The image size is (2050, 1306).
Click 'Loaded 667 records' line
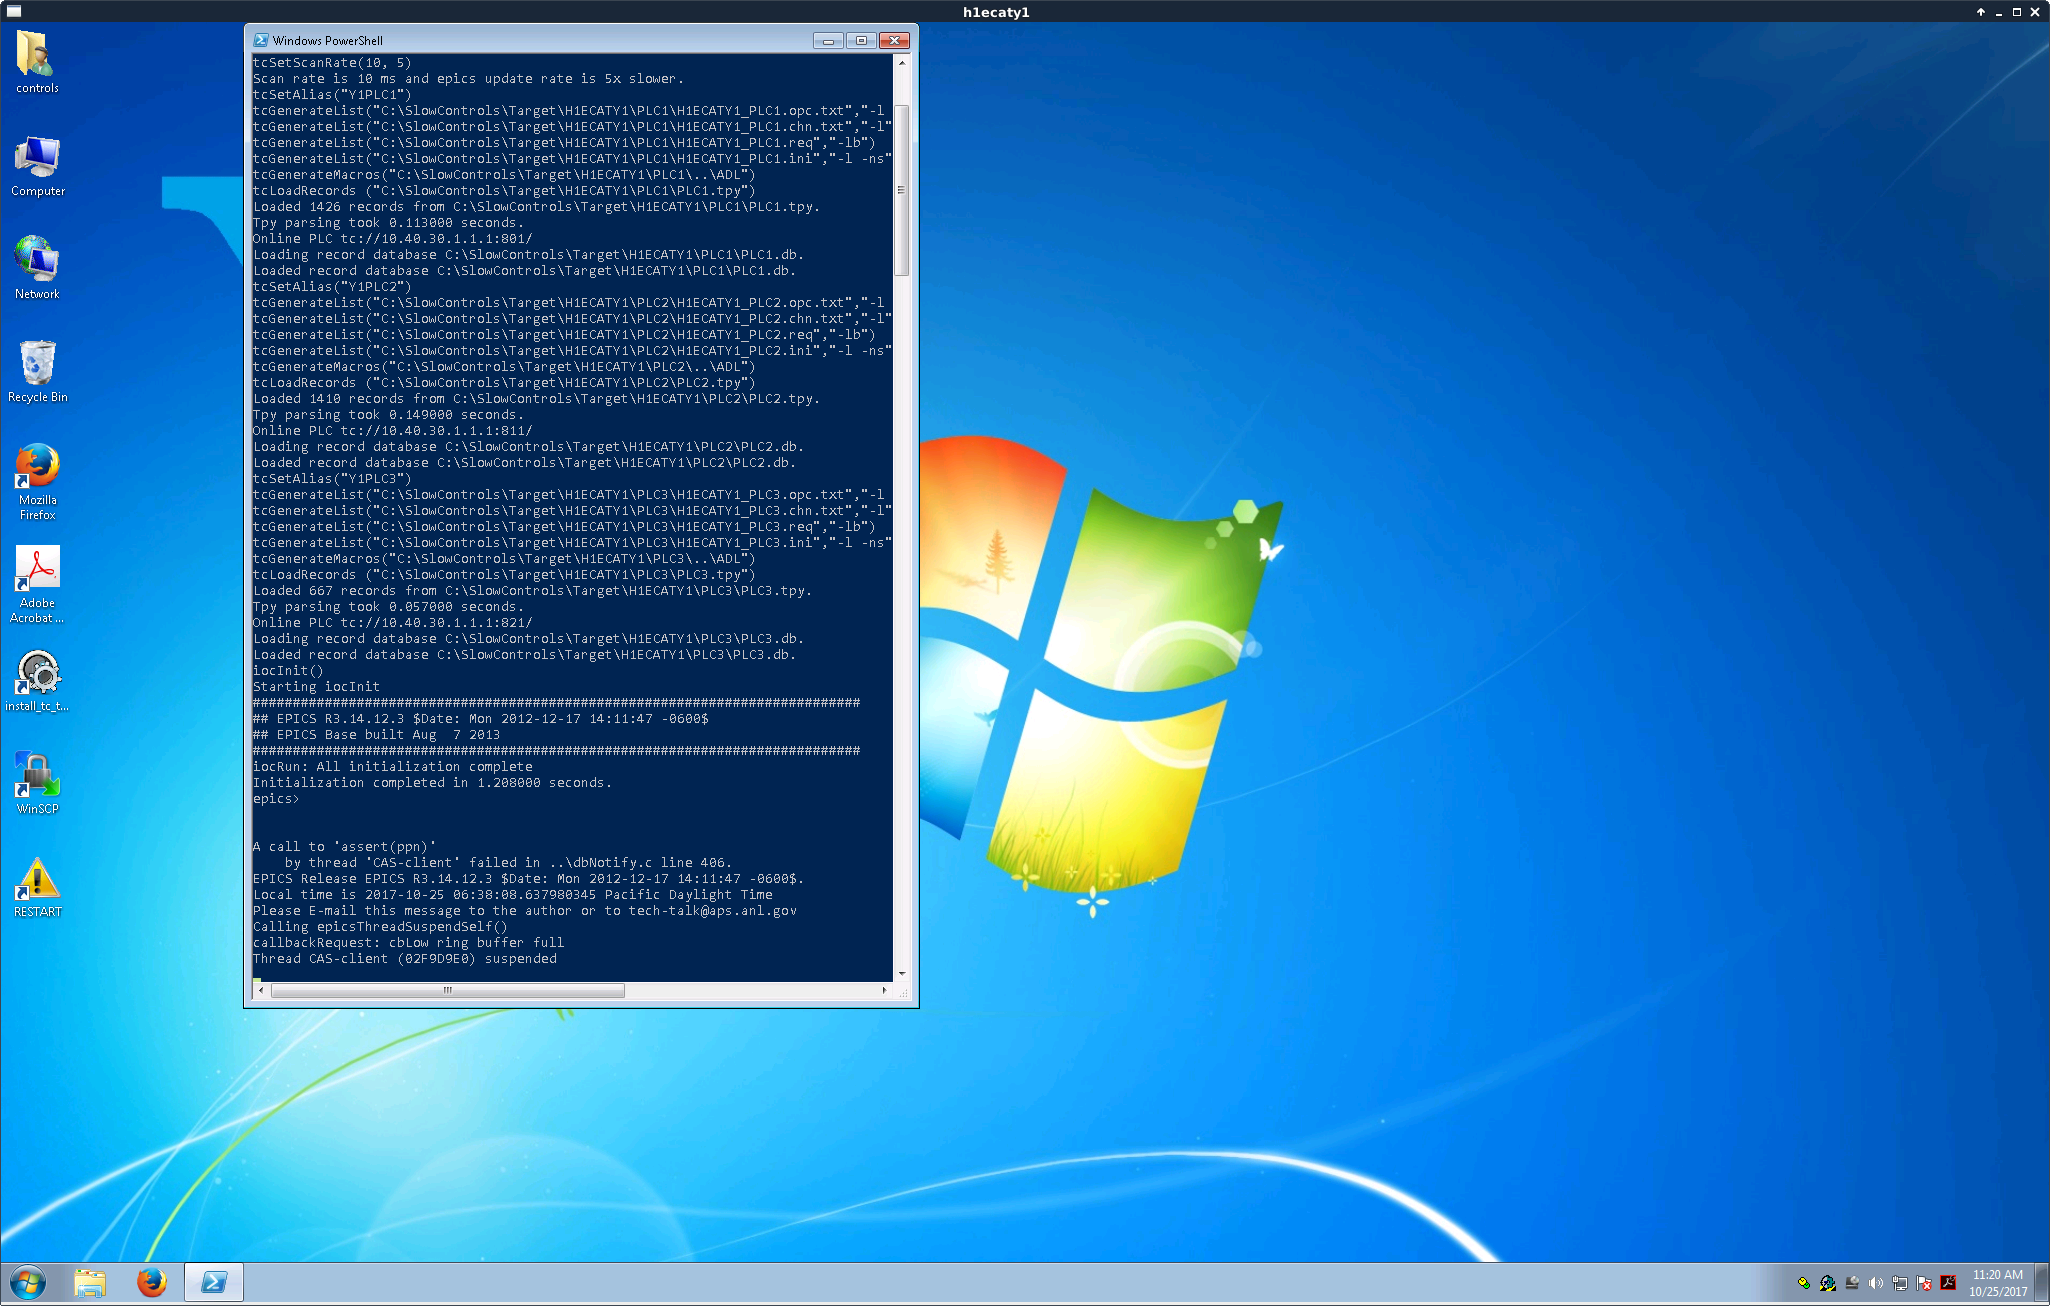[532, 591]
